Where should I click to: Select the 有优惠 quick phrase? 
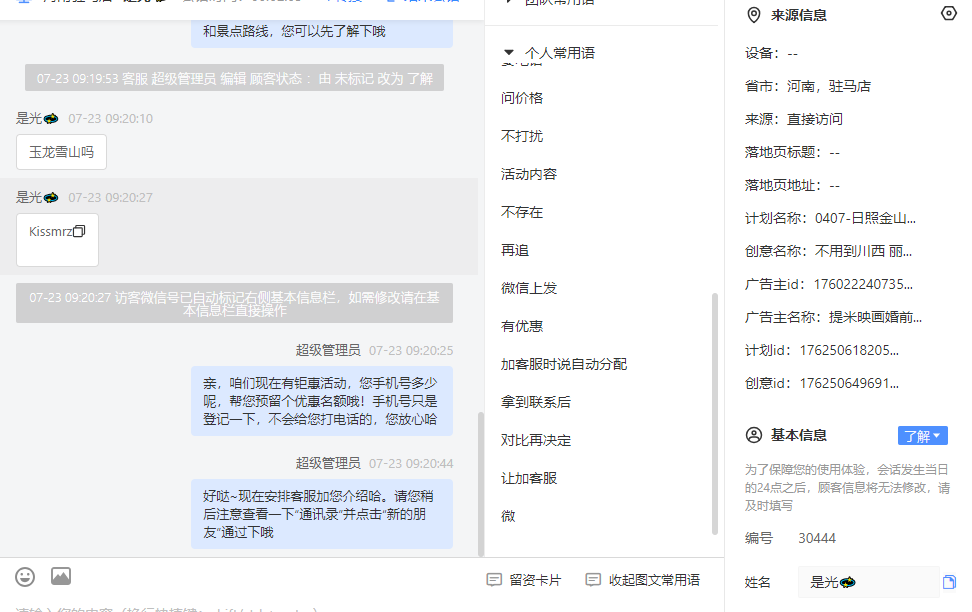click(522, 326)
